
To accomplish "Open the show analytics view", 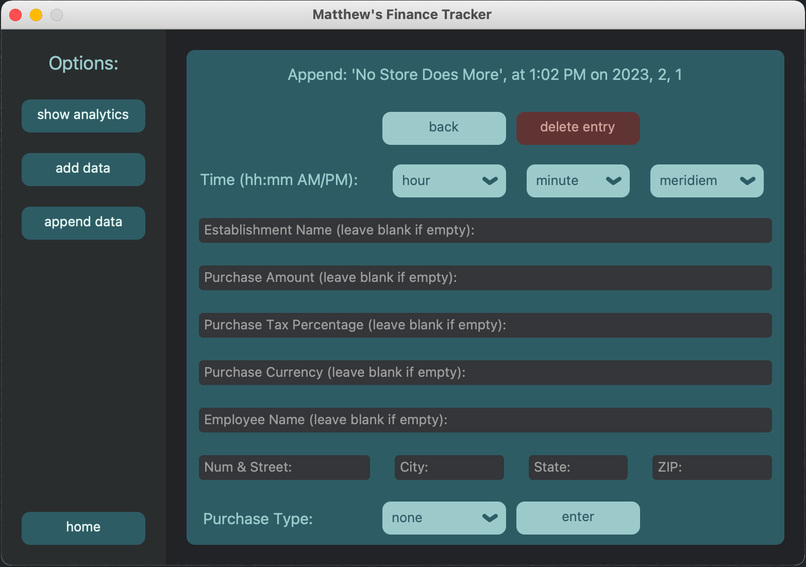I will pos(83,116).
